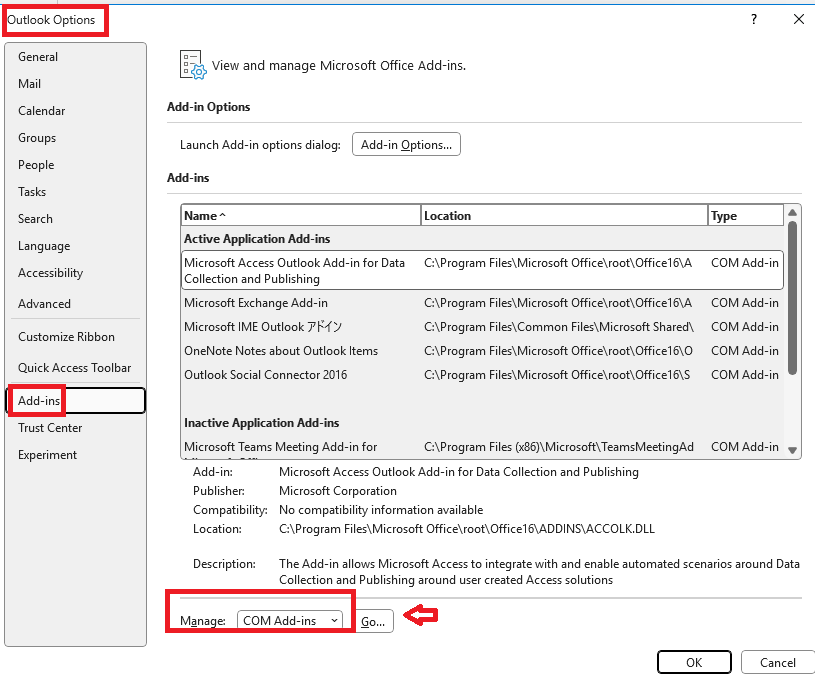The image size is (815, 677).
Task: Sort add-ins by Type column header
Action: [x=745, y=215]
